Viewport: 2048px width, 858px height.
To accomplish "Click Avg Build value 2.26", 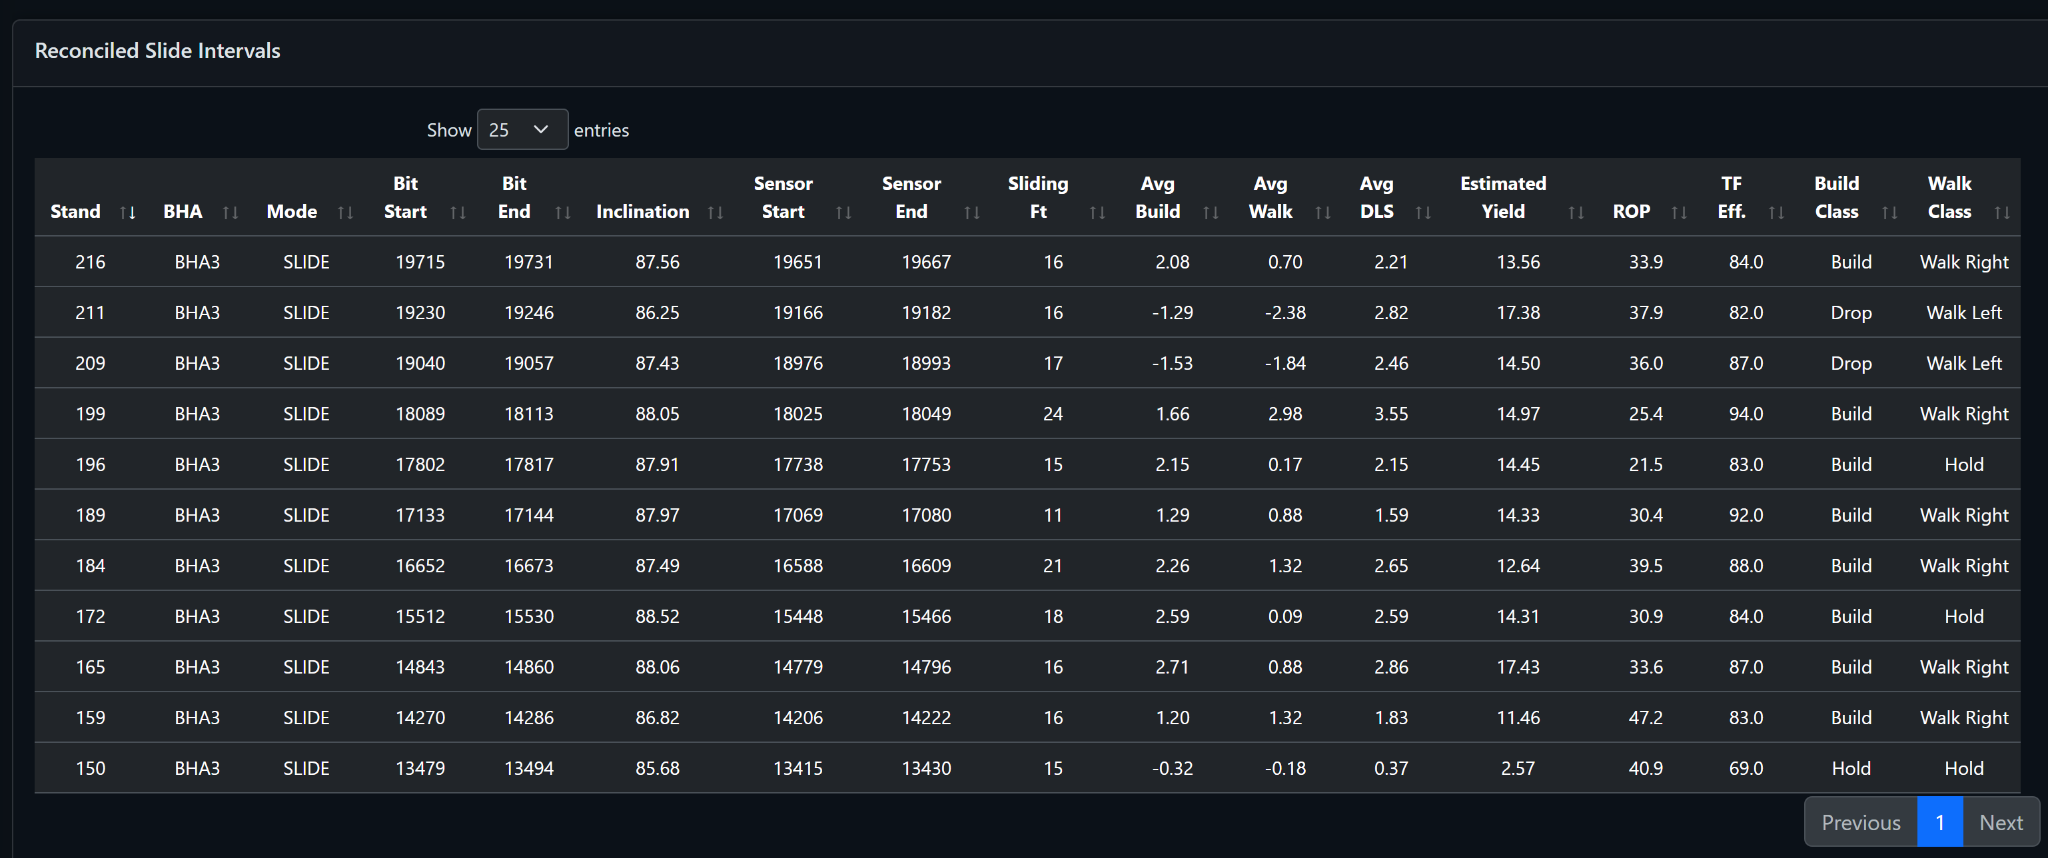I will (x=1173, y=566).
